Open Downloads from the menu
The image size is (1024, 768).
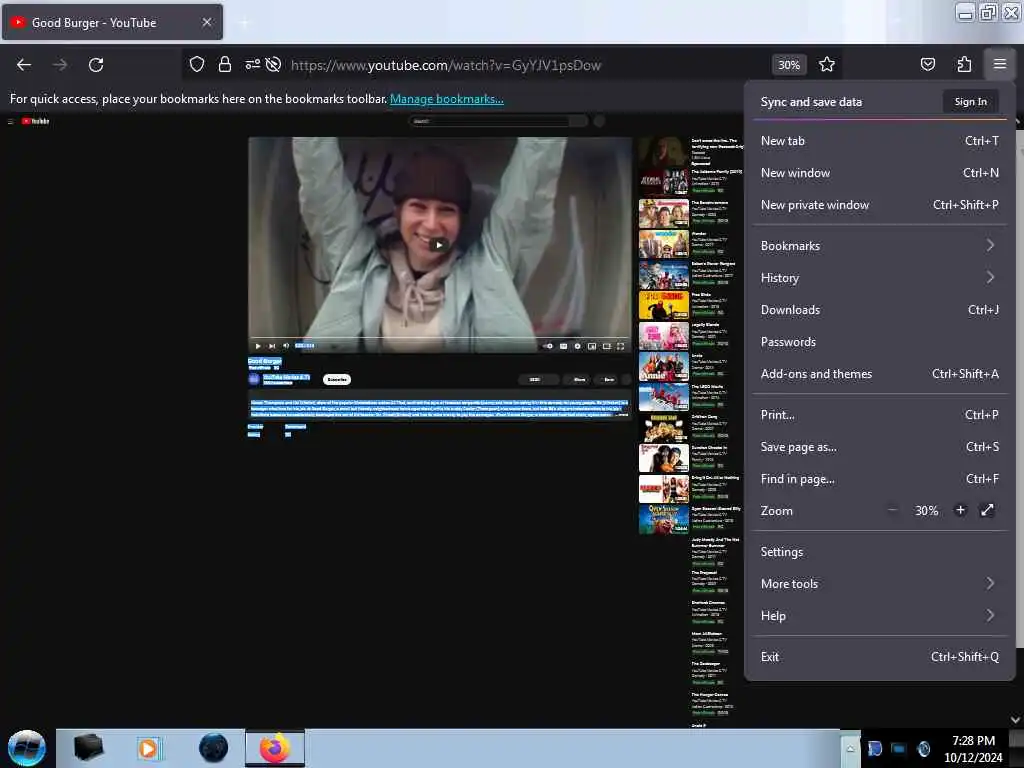pyautogui.click(x=880, y=310)
